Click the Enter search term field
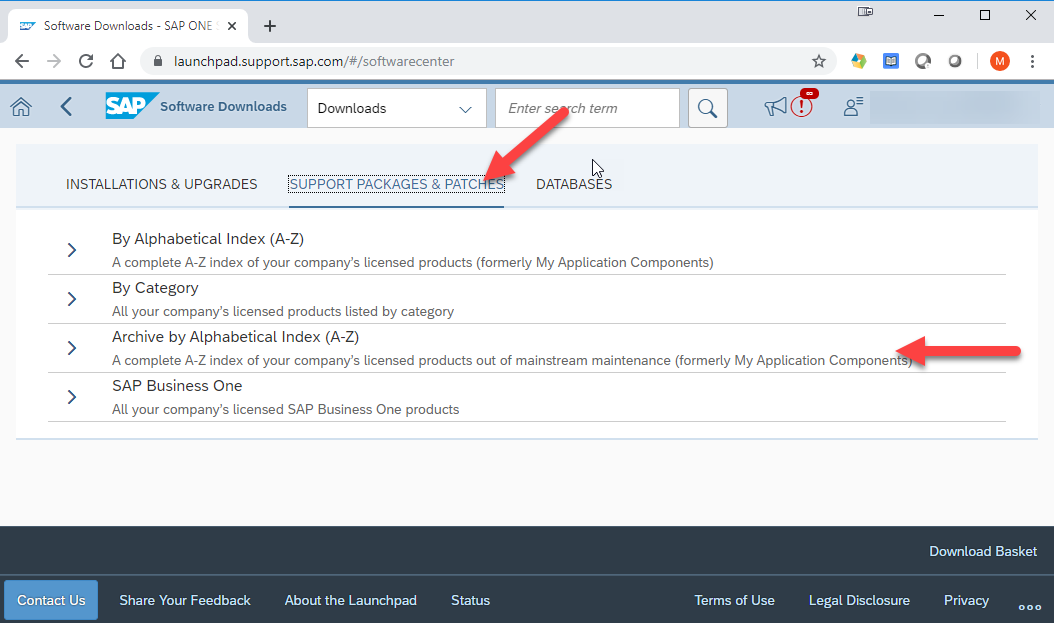Screen dimensions: 1054x623 pos(587,108)
